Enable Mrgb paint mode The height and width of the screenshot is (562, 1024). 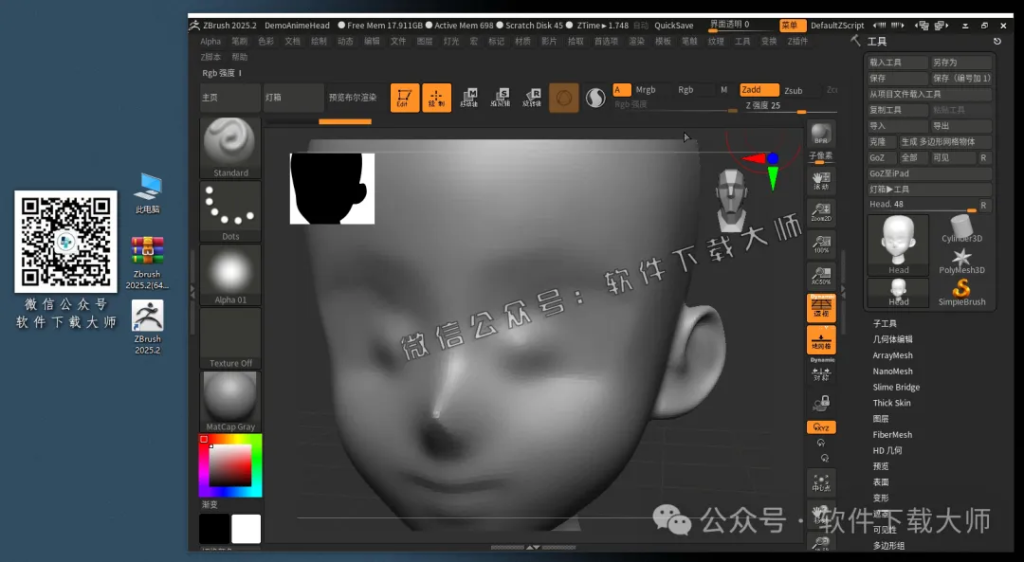(645, 90)
